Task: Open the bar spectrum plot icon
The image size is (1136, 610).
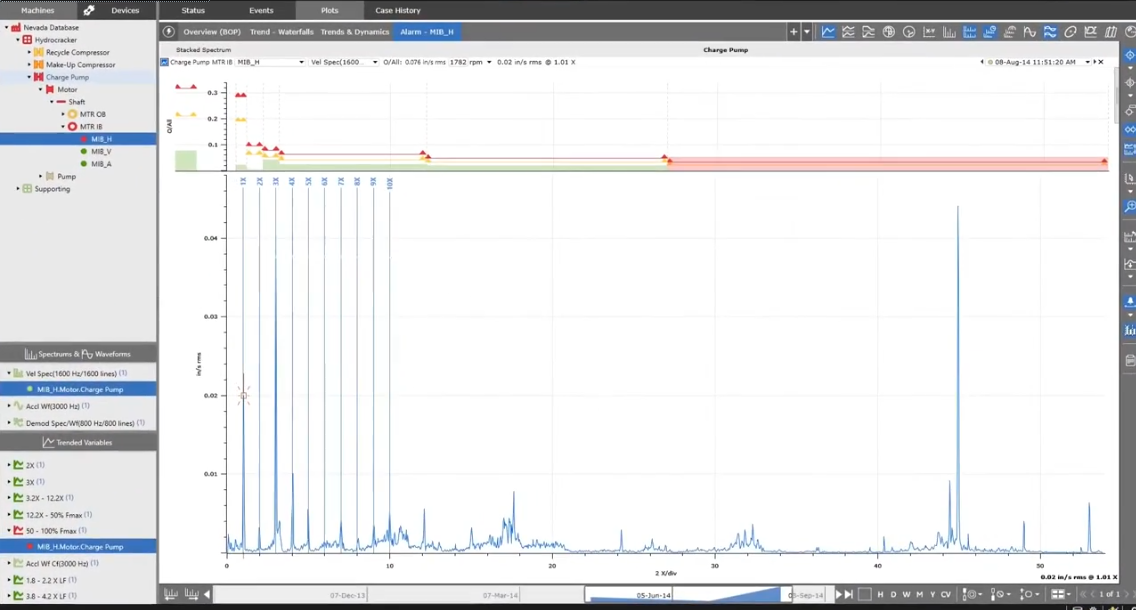Action: pyautogui.click(x=949, y=32)
